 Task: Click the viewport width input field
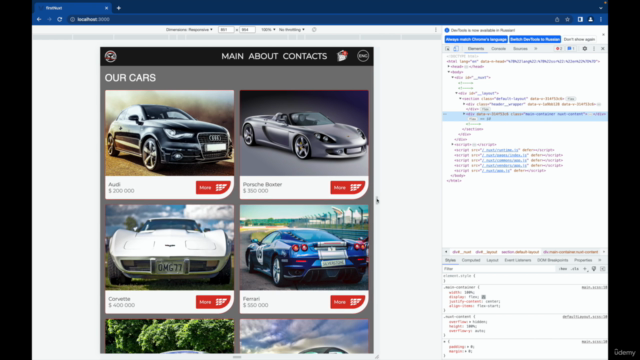[x=226, y=30]
